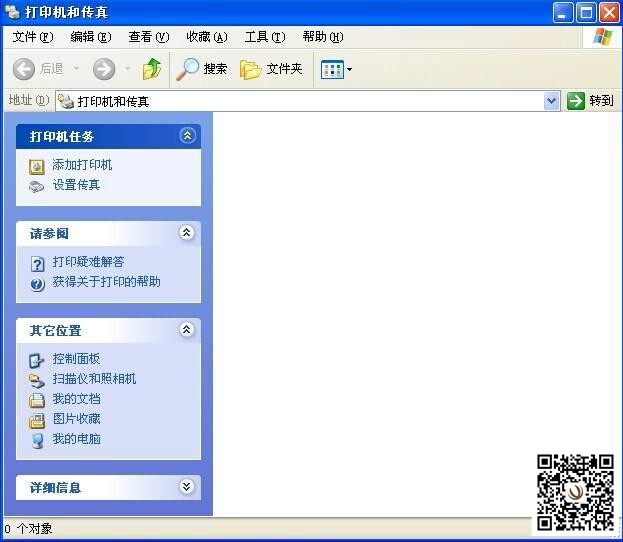Open the address bar dropdown arrow
This screenshot has width=623, height=542.
tap(552, 101)
